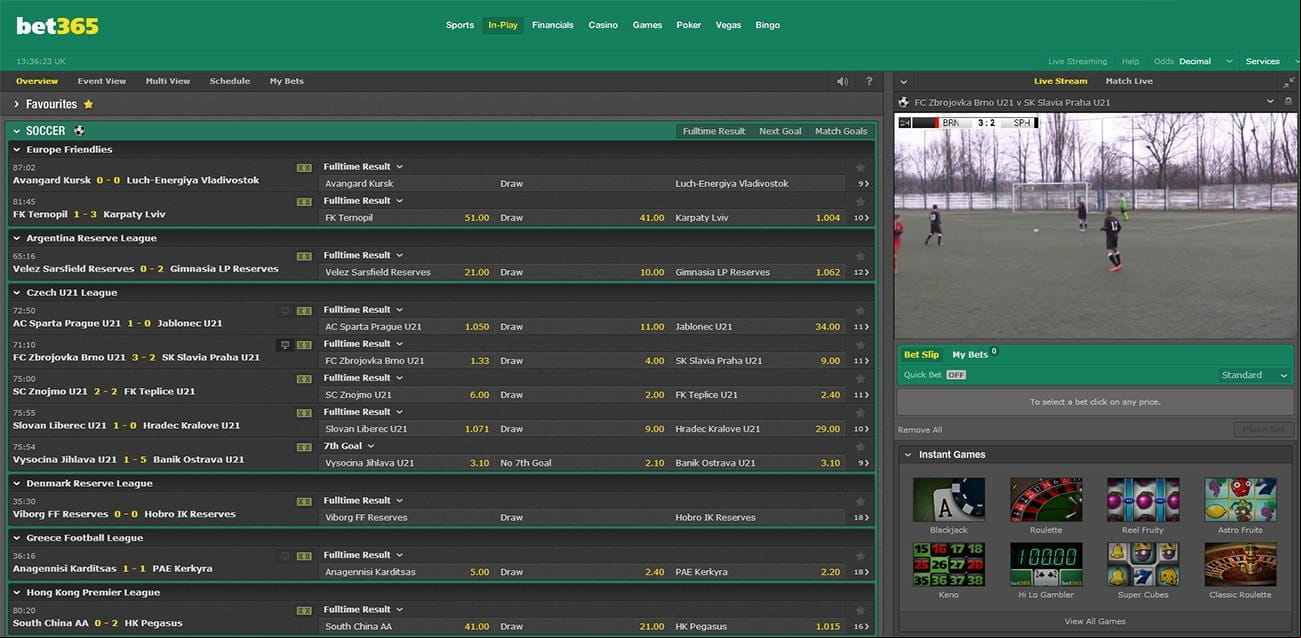Open the Live Streaming link
Screen dimensions: 1301x638
[x=1078, y=61]
